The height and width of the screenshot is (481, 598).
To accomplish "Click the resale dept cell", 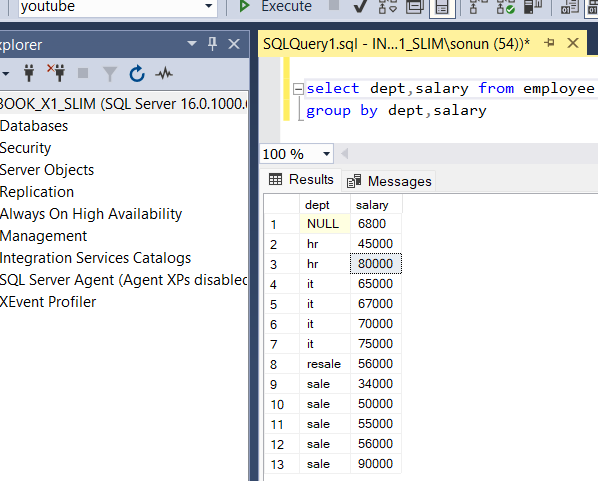I will coord(325,364).
